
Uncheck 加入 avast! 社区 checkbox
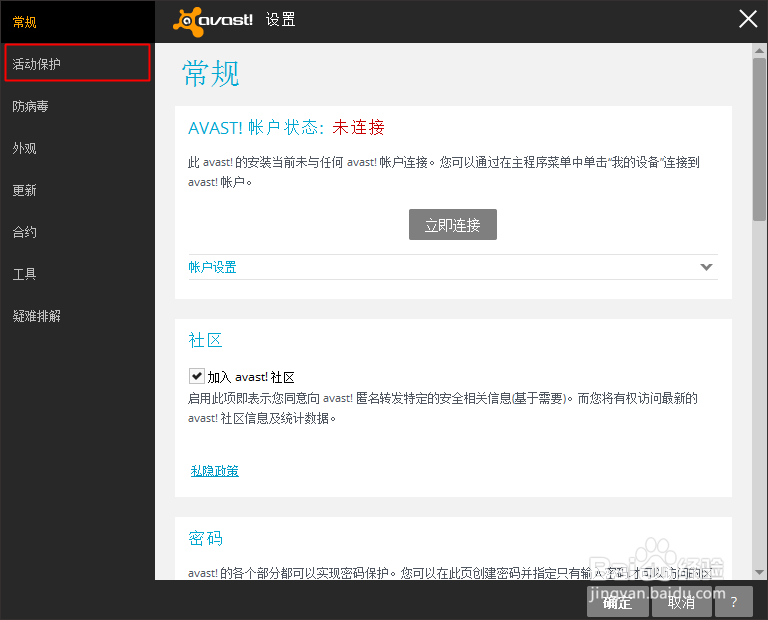(x=196, y=376)
